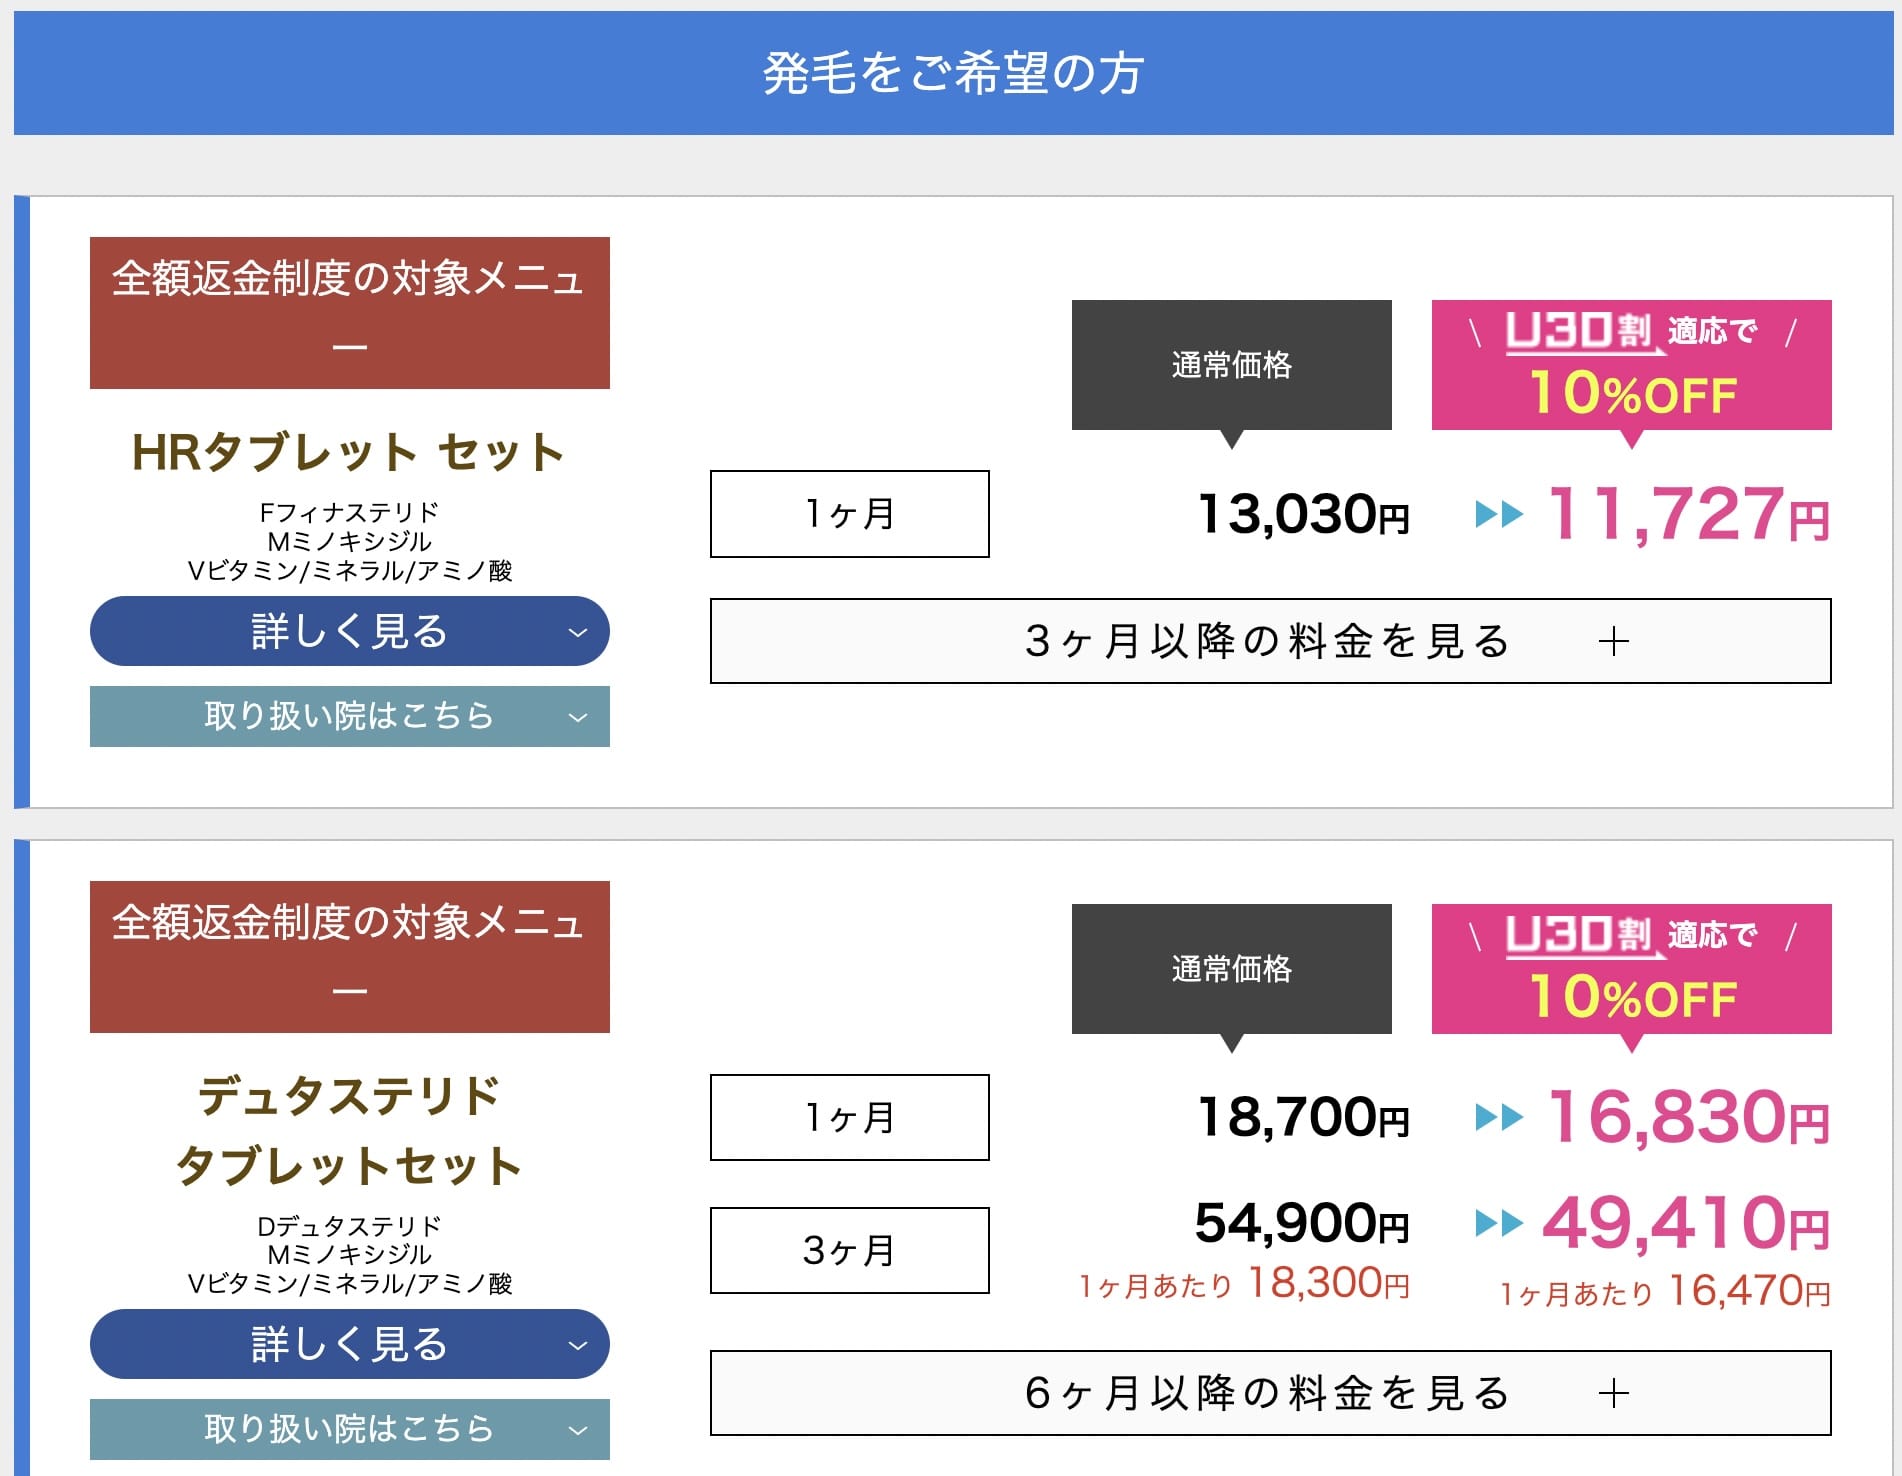Select dutasteride 1ヶ月 plan box
1902x1476 pixels.
pos(849,1117)
